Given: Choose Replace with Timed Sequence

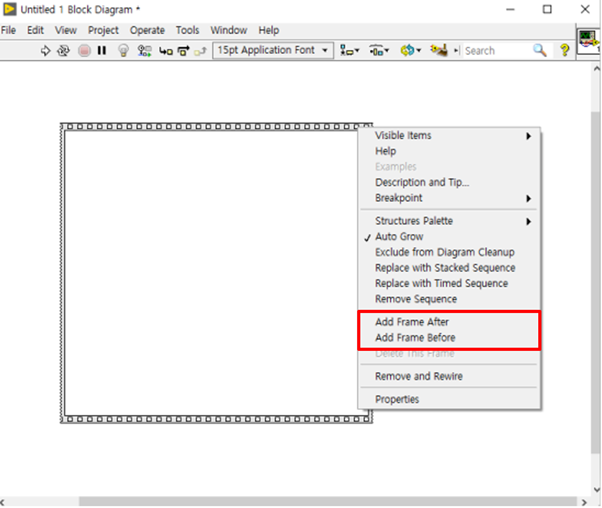Looking at the screenshot, I should tap(449, 283).
